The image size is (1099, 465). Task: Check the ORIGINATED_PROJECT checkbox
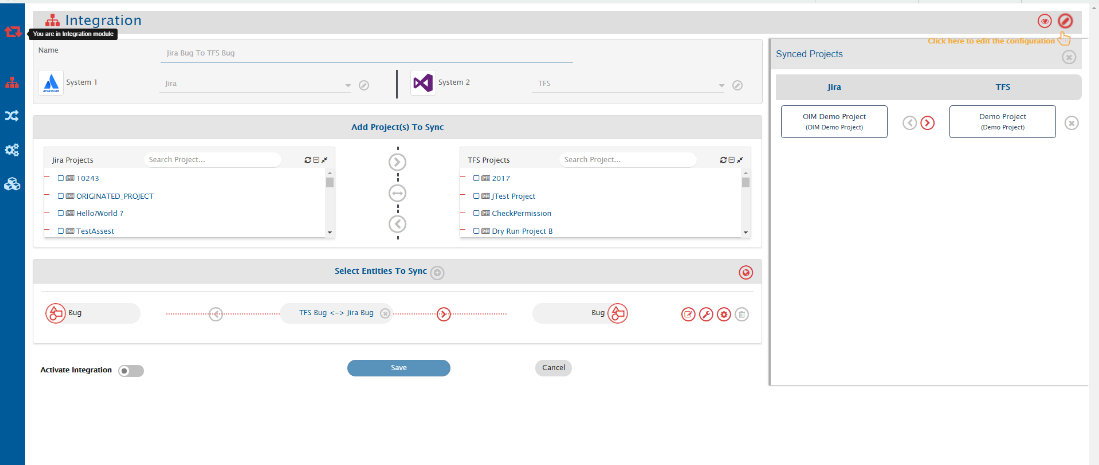[x=61, y=196]
